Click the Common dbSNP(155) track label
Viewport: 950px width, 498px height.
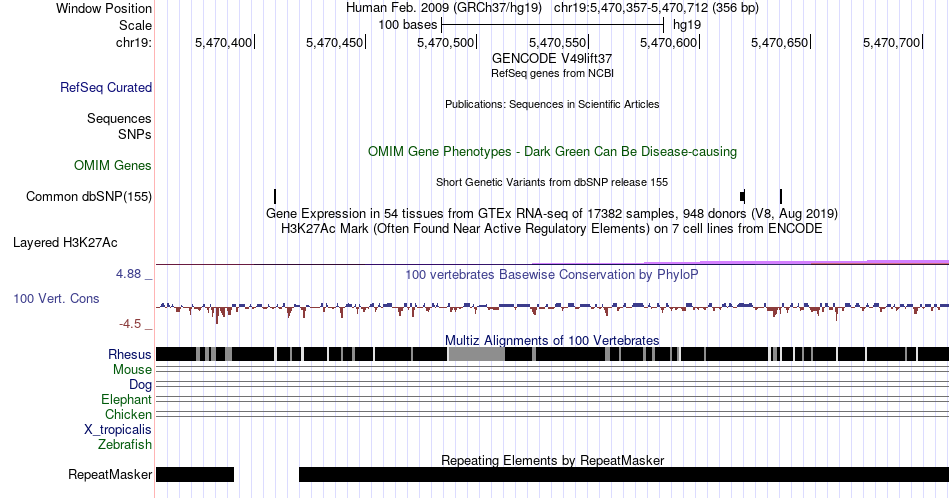[x=89, y=196]
